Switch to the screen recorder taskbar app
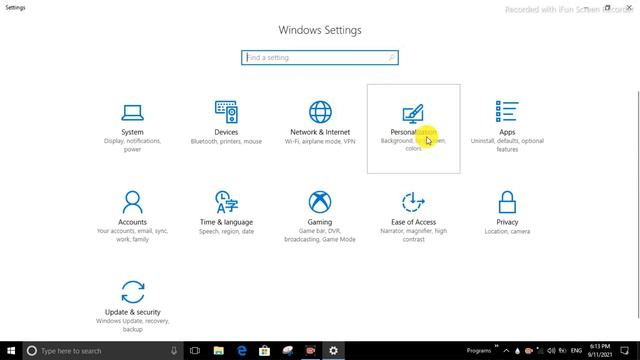The image size is (640, 360). [311, 351]
